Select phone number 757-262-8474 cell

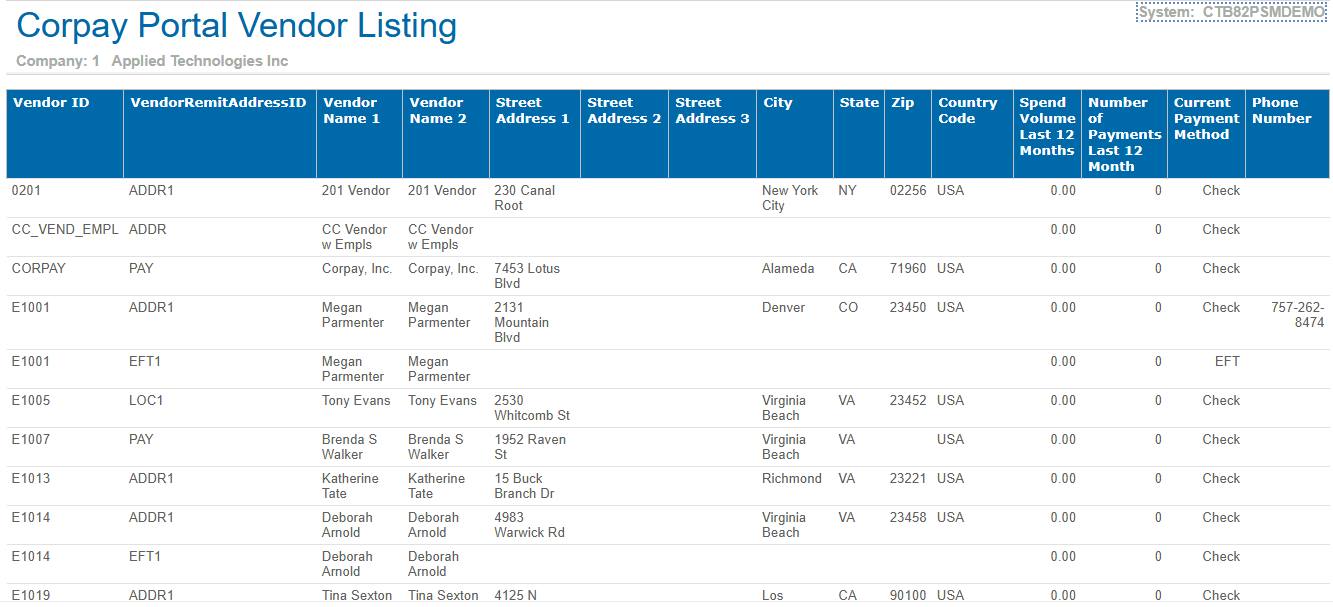tap(1297, 315)
